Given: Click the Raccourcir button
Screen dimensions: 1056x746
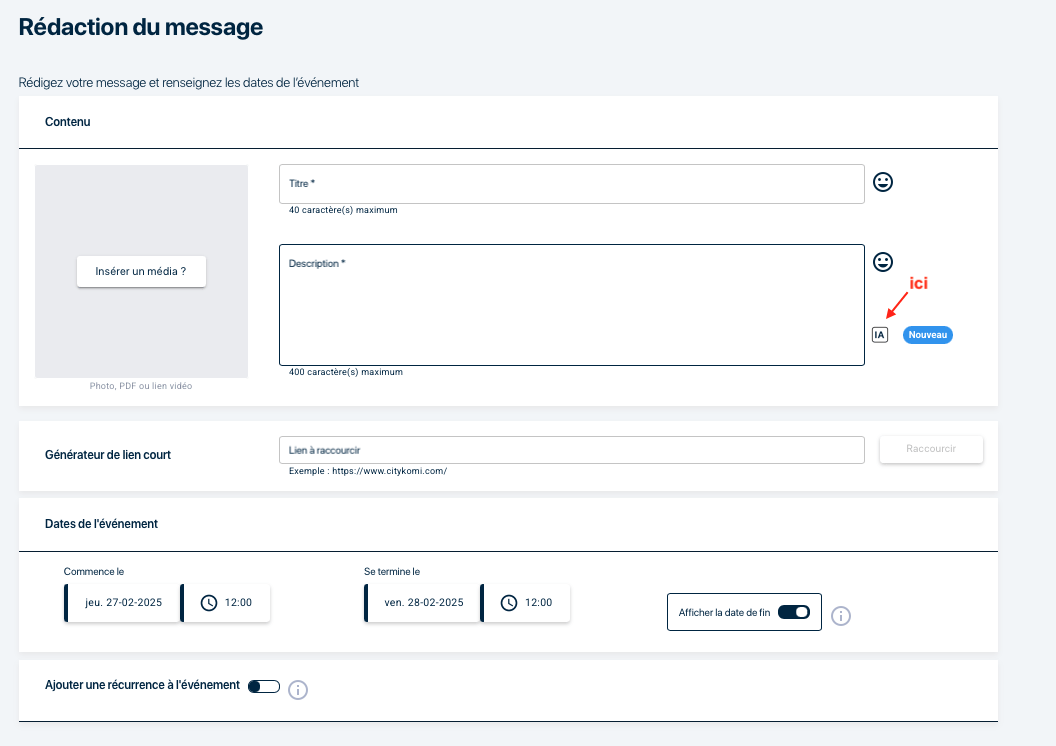Looking at the screenshot, I should point(931,449).
